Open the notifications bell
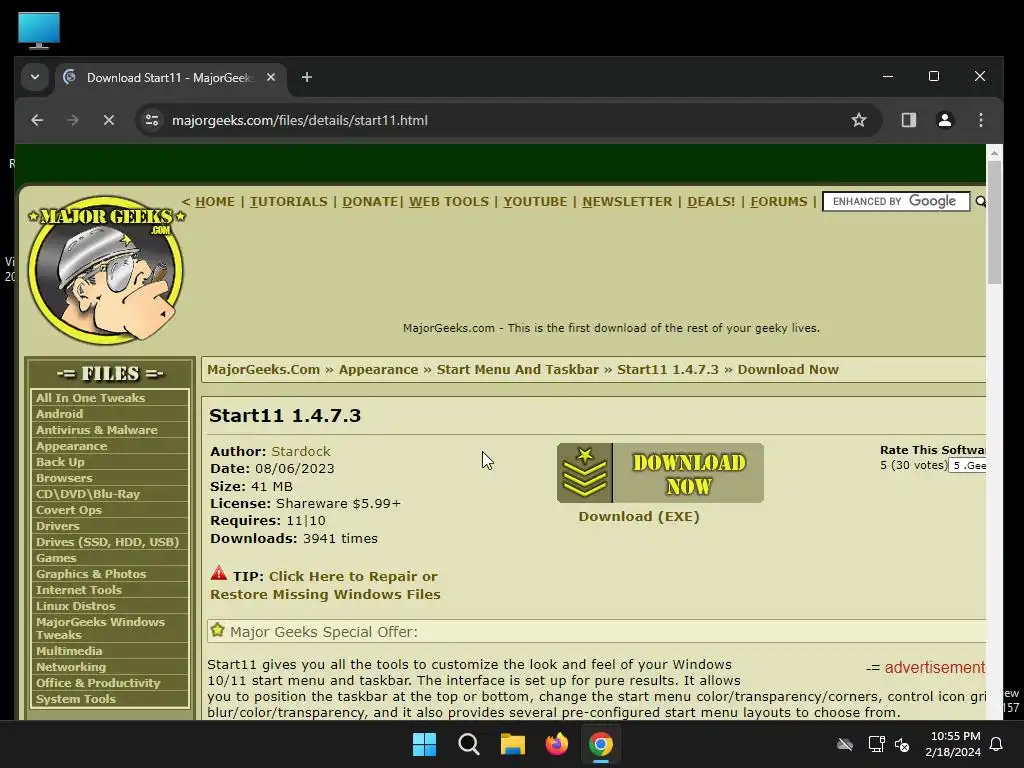Viewport: 1024px width, 768px height. click(997, 744)
